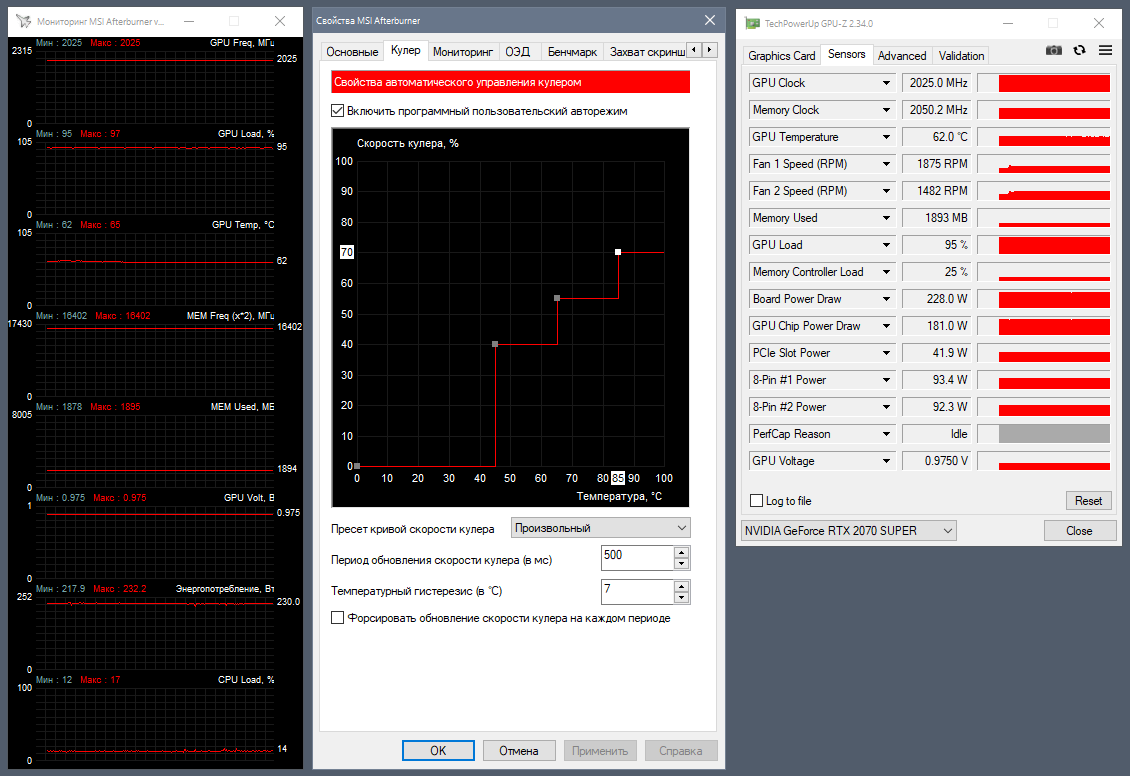Open the GPU-Z Validation tab
Screen dimensions: 1130x776
coord(961,55)
